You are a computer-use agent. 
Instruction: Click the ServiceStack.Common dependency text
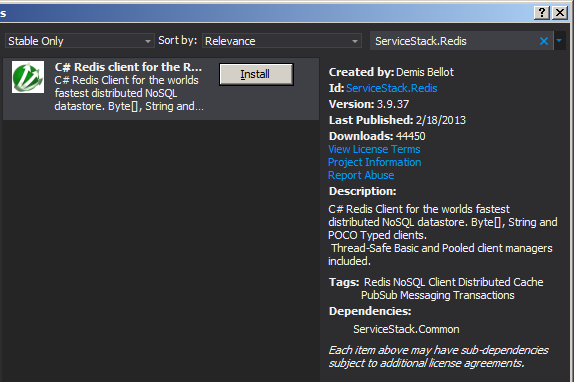(406, 329)
